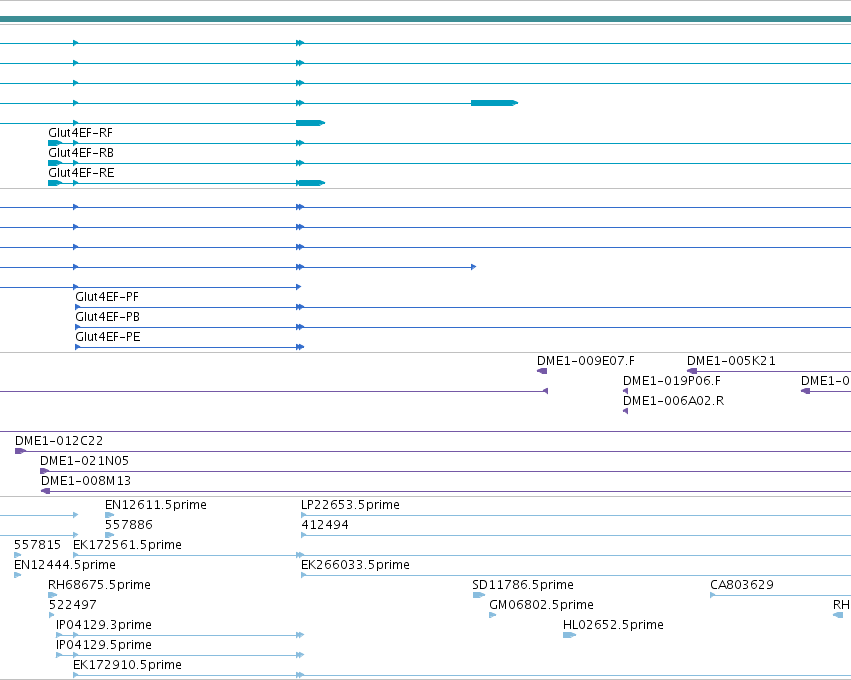Click the DME1-012C22 purple arrow glyph
The height and width of the screenshot is (680, 851).
coord(20,451)
